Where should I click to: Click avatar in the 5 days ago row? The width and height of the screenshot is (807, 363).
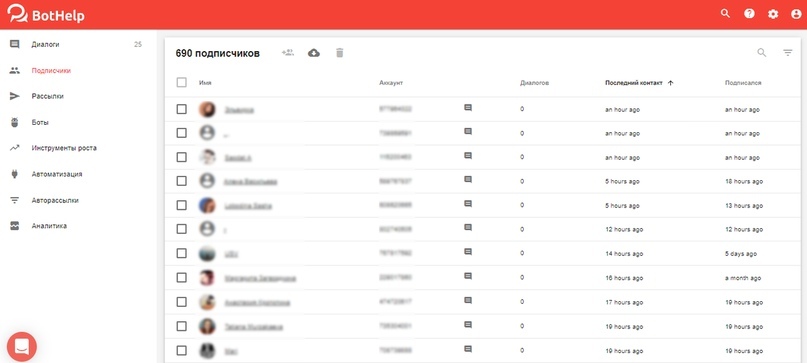click(x=207, y=254)
